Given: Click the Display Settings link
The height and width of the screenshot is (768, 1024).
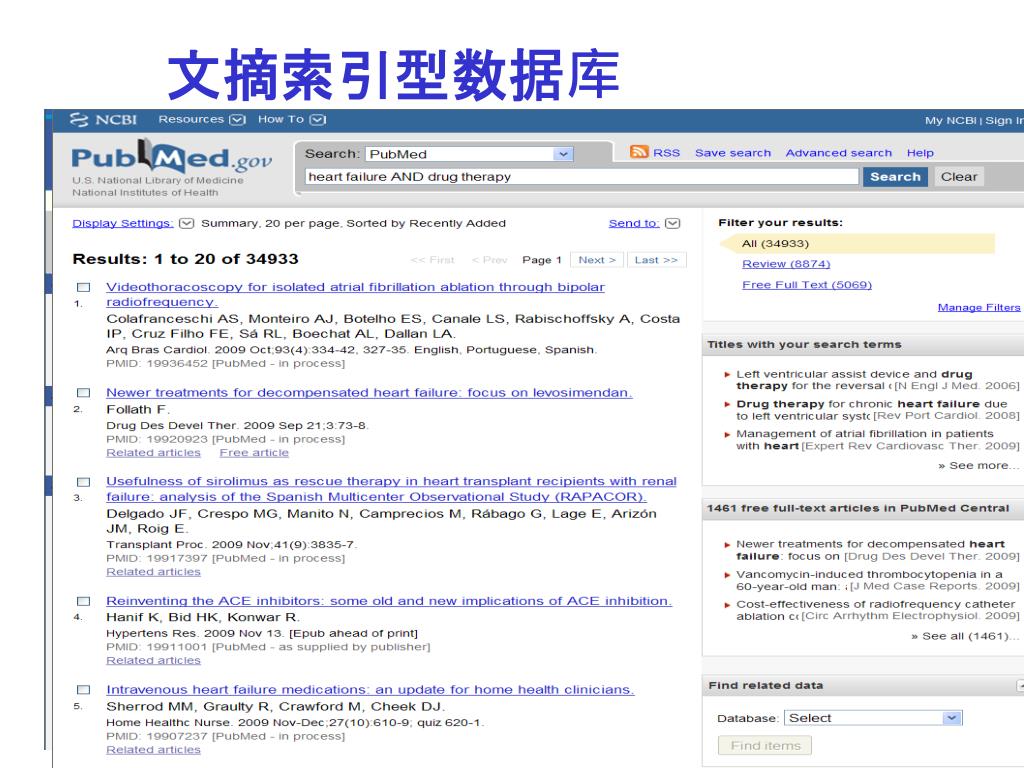Looking at the screenshot, I should [x=123, y=223].
